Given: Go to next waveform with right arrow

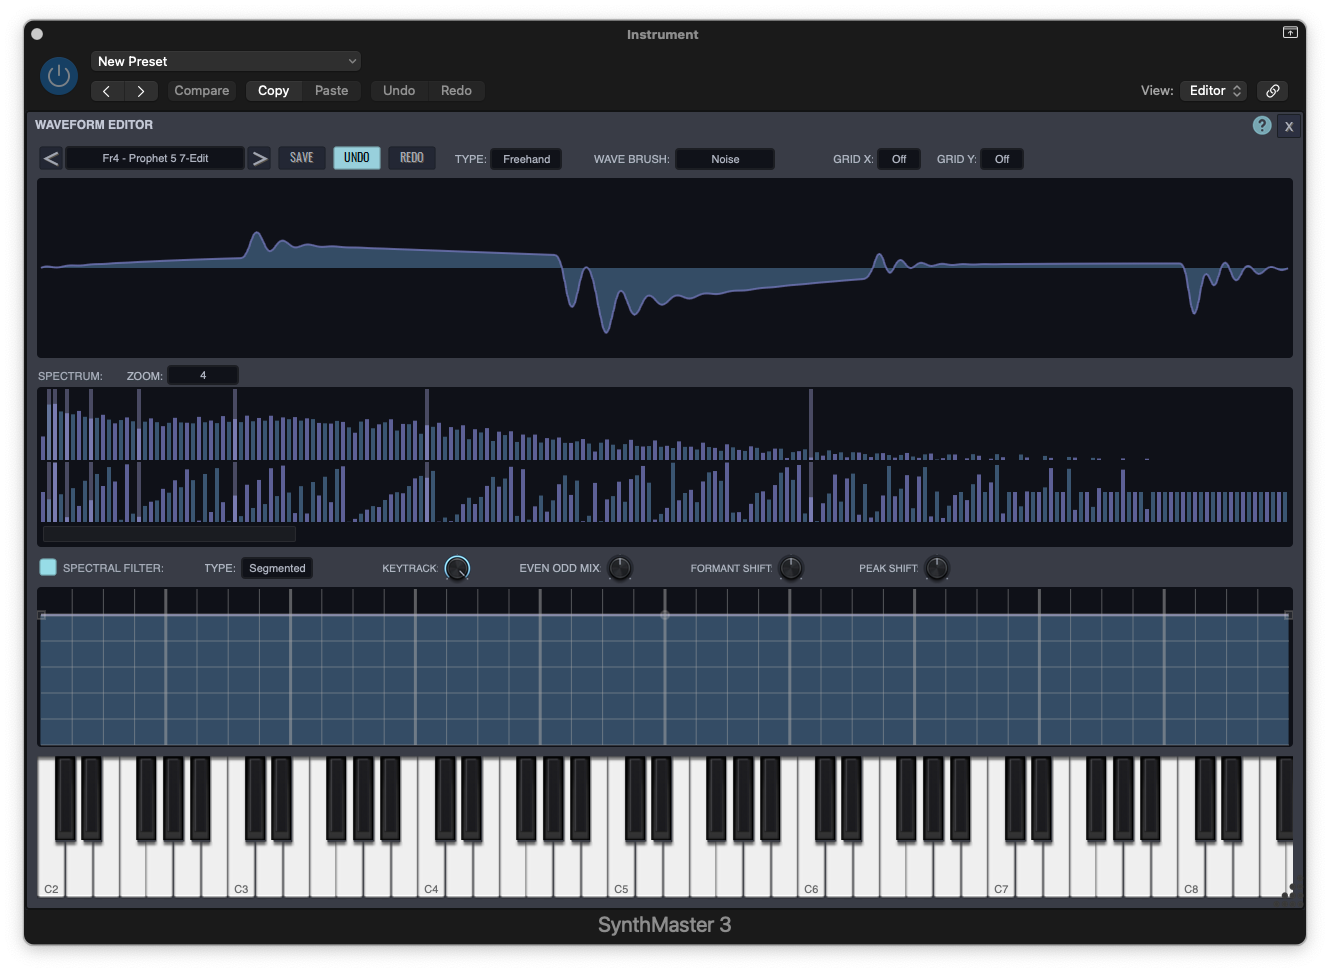Looking at the screenshot, I should tap(260, 158).
